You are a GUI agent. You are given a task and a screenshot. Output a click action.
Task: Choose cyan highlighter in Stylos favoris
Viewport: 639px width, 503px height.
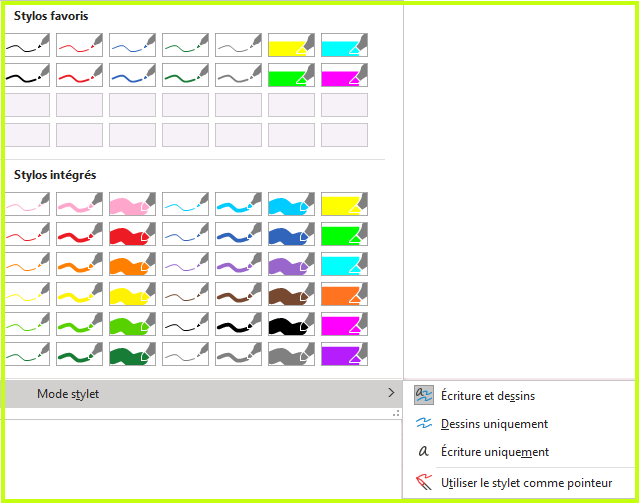tap(344, 45)
